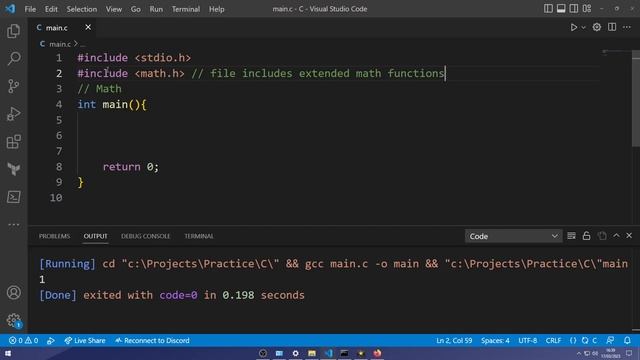Open the Selection menu
The image size is (640, 360).
[82, 9]
